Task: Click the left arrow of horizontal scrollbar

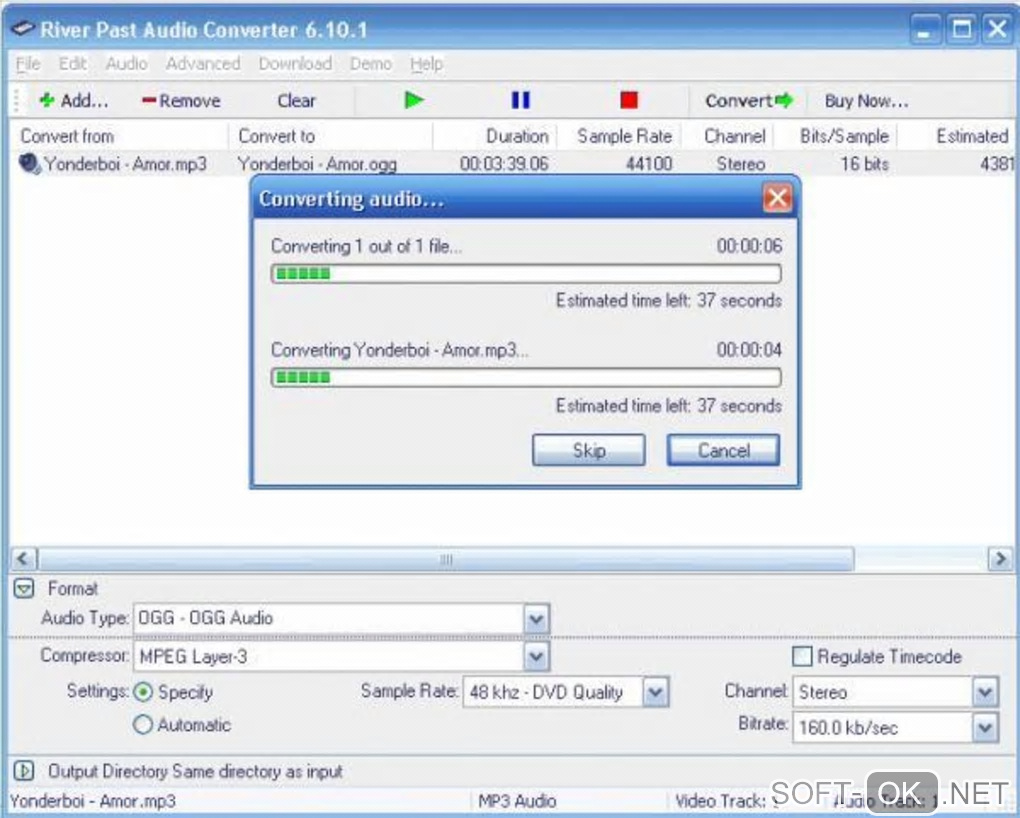Action: 23,558
